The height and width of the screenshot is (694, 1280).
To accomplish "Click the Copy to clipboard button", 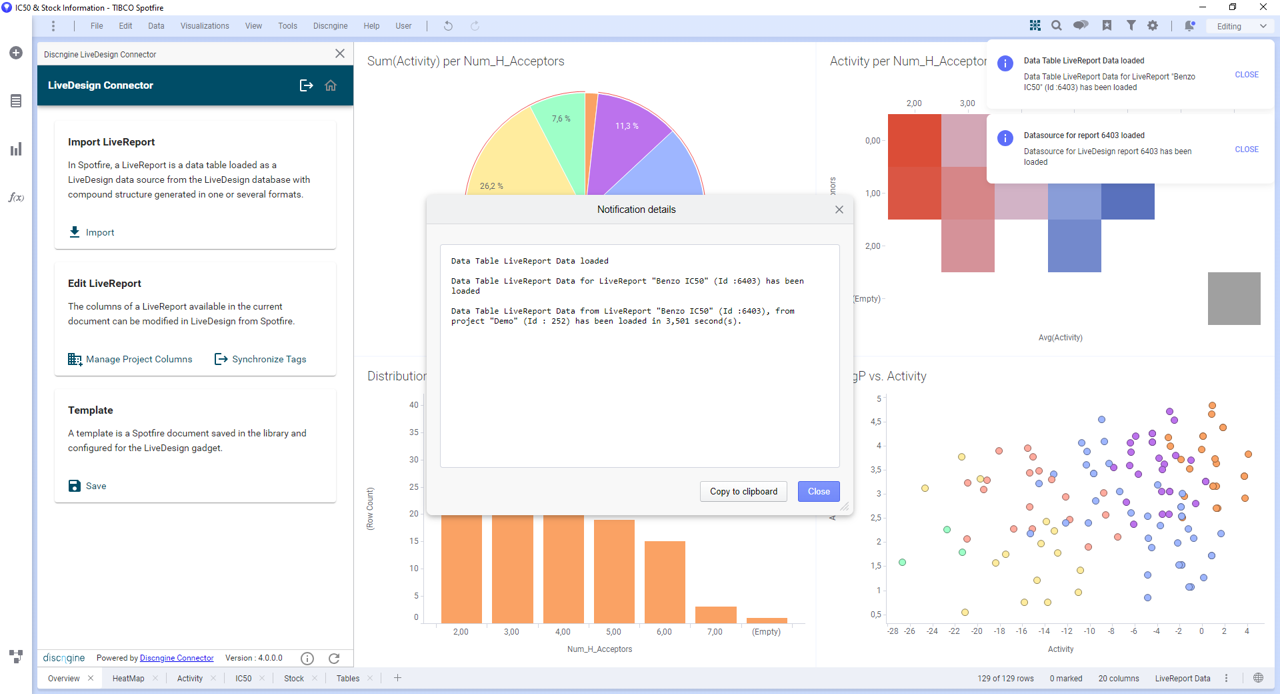I will (744, 491).
